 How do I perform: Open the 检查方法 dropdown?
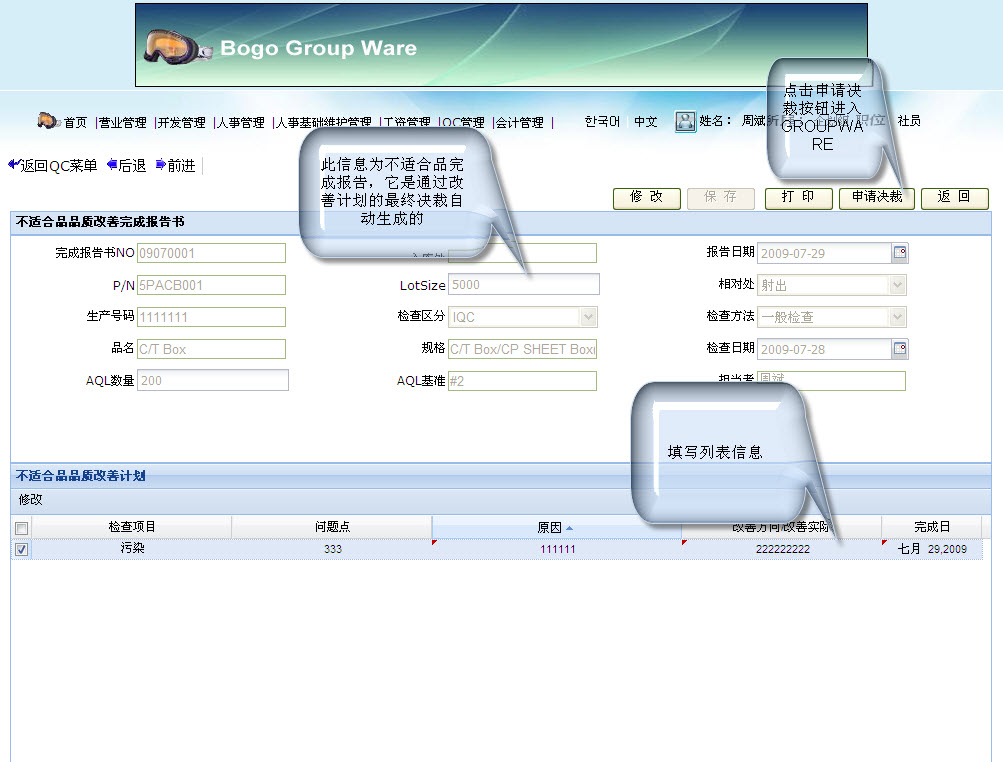point(897,317)
